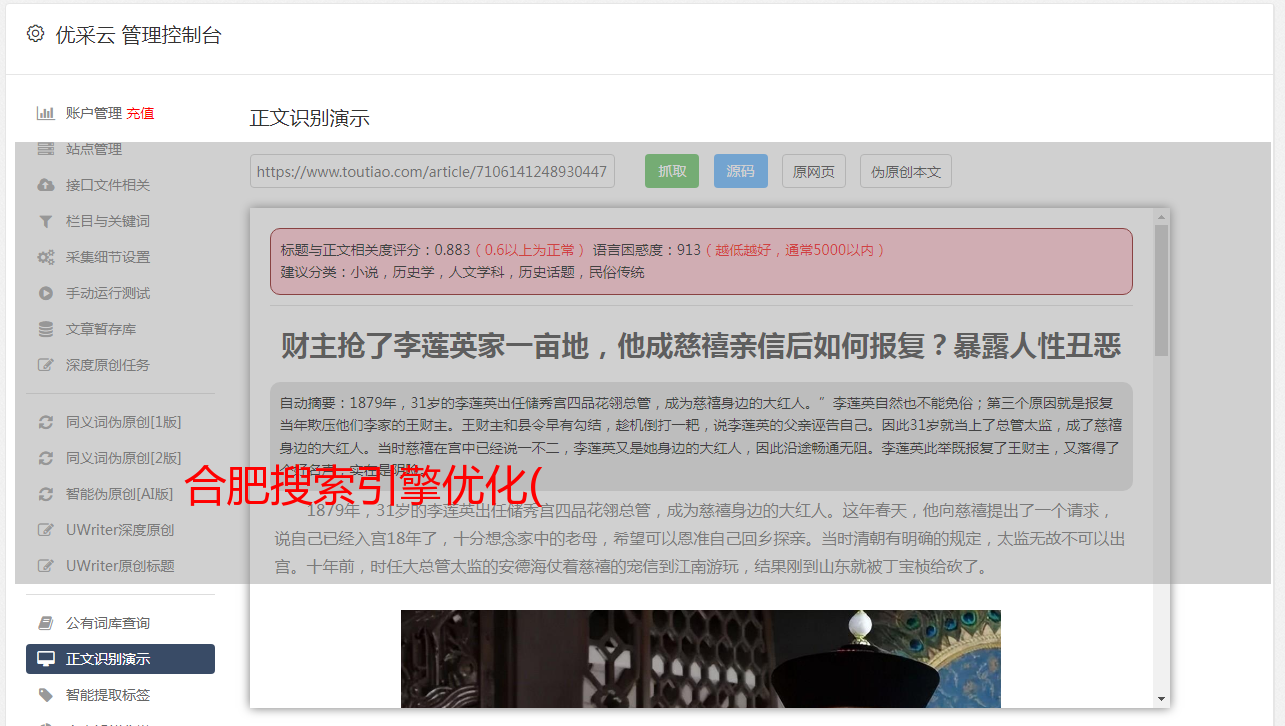Click the first body paragraph starting 1879年
Image resolution: width=1285 pixels, height=726 pixels.
[701, 539]
